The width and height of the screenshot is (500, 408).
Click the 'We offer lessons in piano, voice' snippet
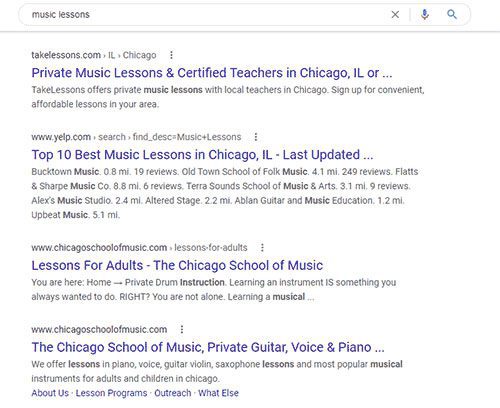click(x=217, y=371)
